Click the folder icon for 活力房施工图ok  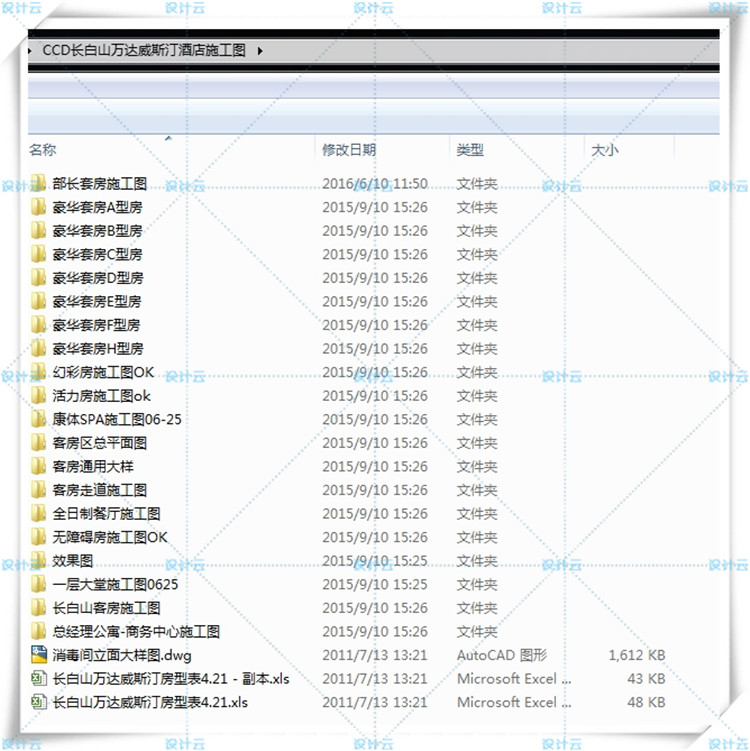tap(38, 396)
